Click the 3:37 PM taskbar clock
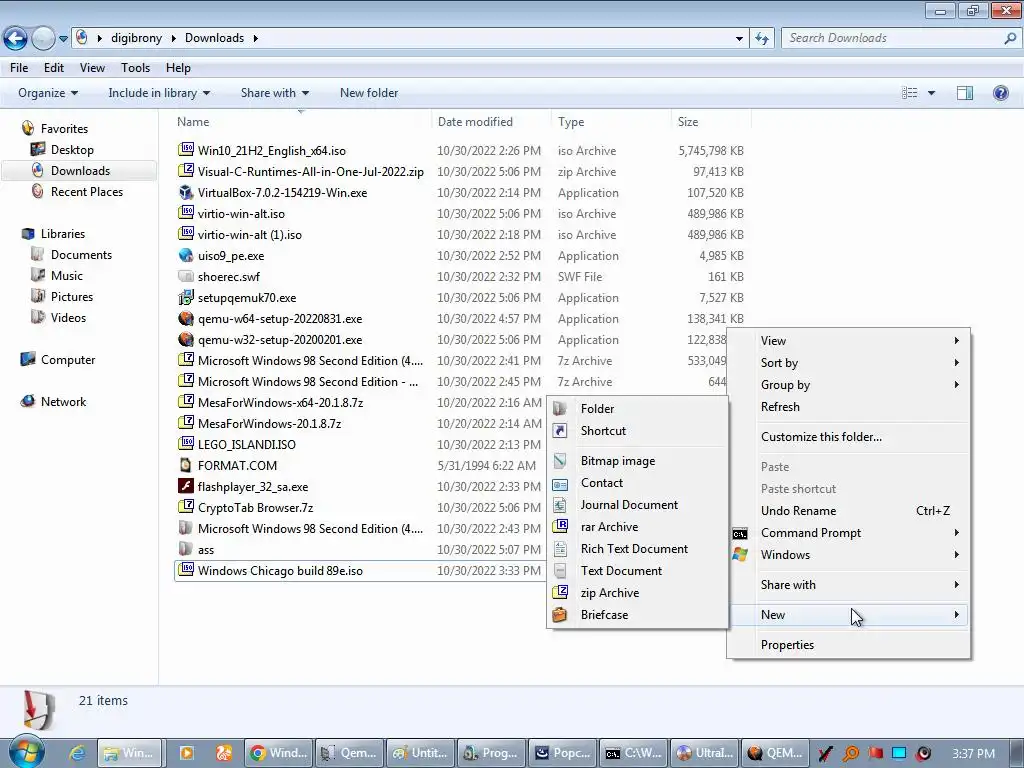1024x768 pixels. (x=974, y=754)
